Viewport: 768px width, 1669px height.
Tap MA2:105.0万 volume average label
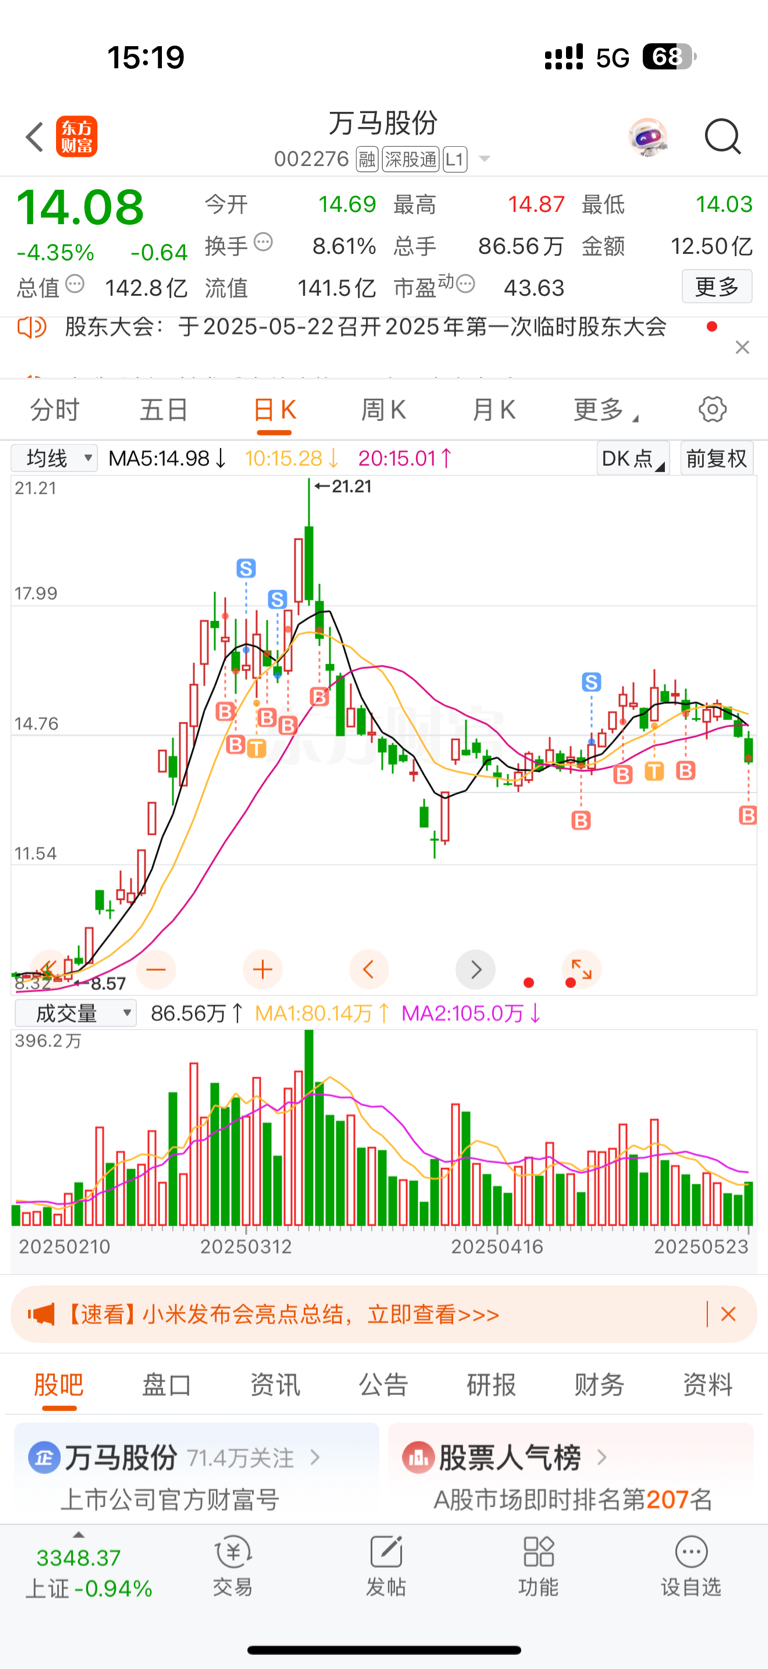(472, 1013)
